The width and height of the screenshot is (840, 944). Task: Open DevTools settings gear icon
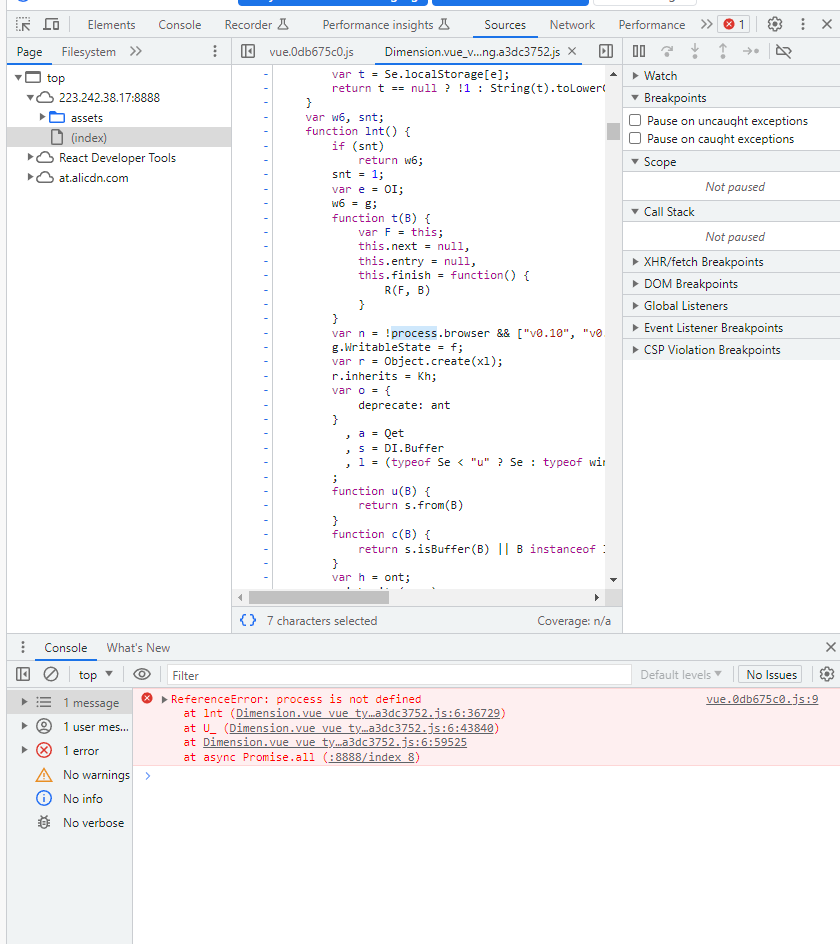coord(774,24)
